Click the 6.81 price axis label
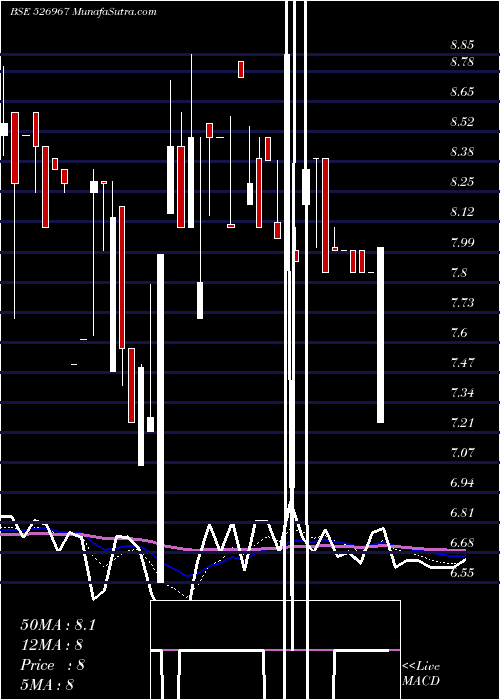 (462, 513)
